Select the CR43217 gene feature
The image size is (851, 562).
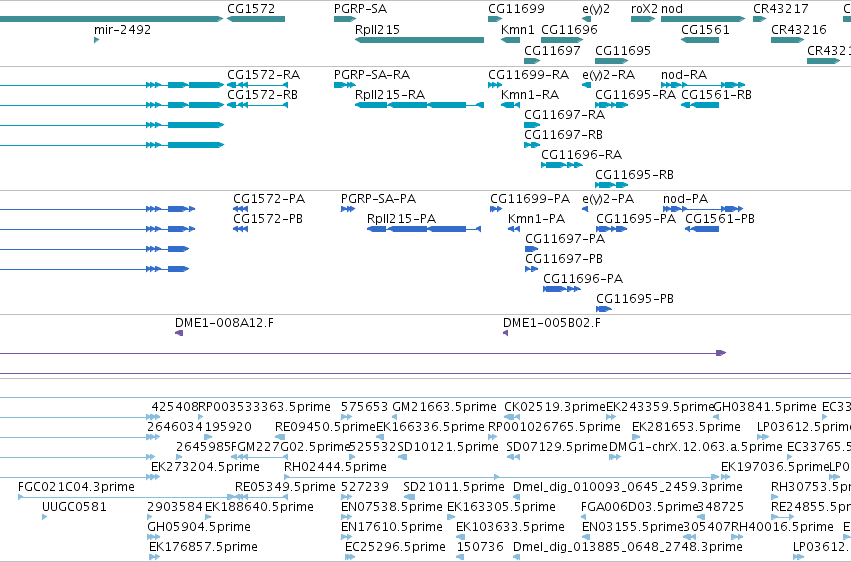click(759, 19)
